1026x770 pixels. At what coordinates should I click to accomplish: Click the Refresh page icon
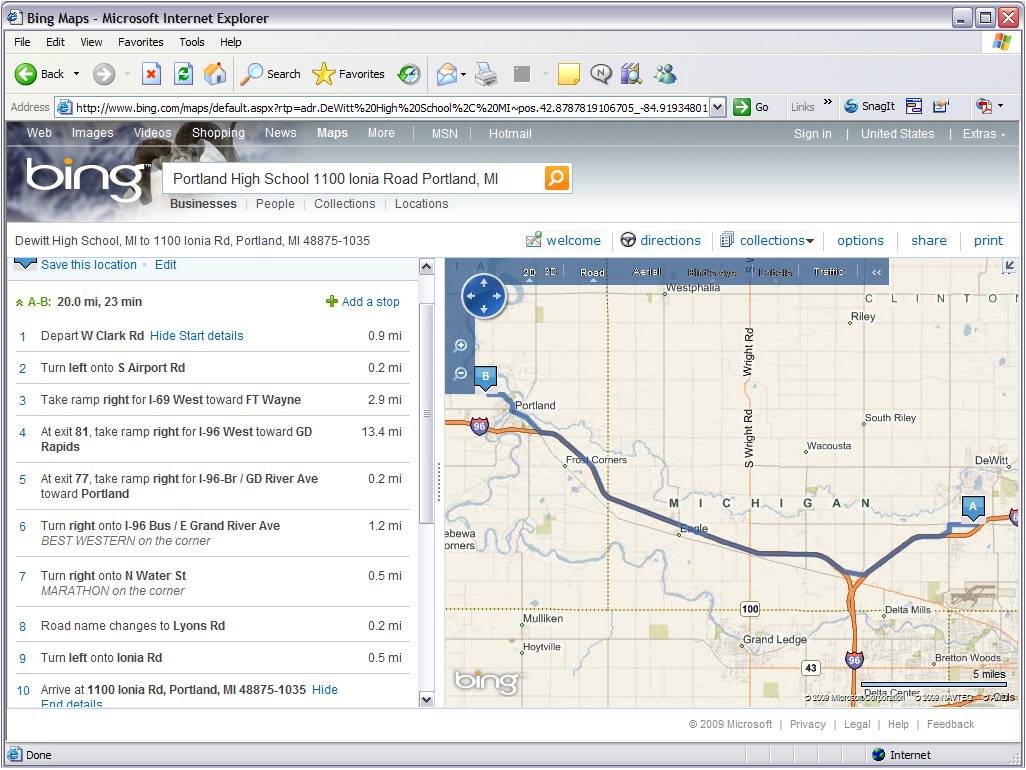tap(183, 74)
